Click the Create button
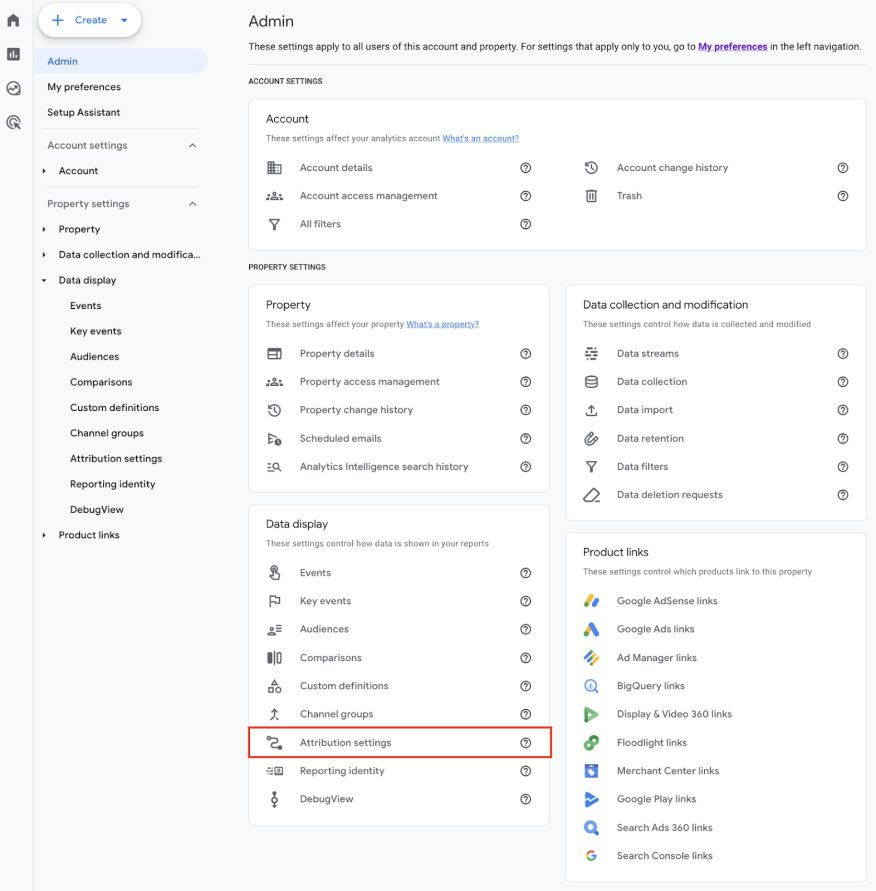The width and height of the screenshot is (876, 891). (x=89, y=20)
